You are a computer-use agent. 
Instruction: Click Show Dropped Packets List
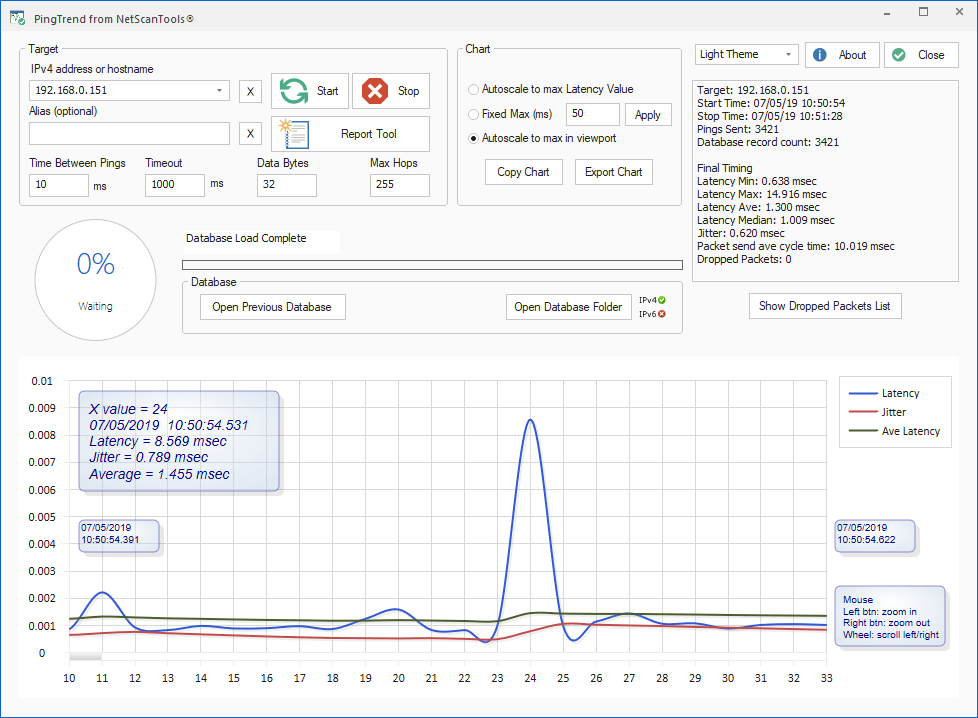[825, 306]
